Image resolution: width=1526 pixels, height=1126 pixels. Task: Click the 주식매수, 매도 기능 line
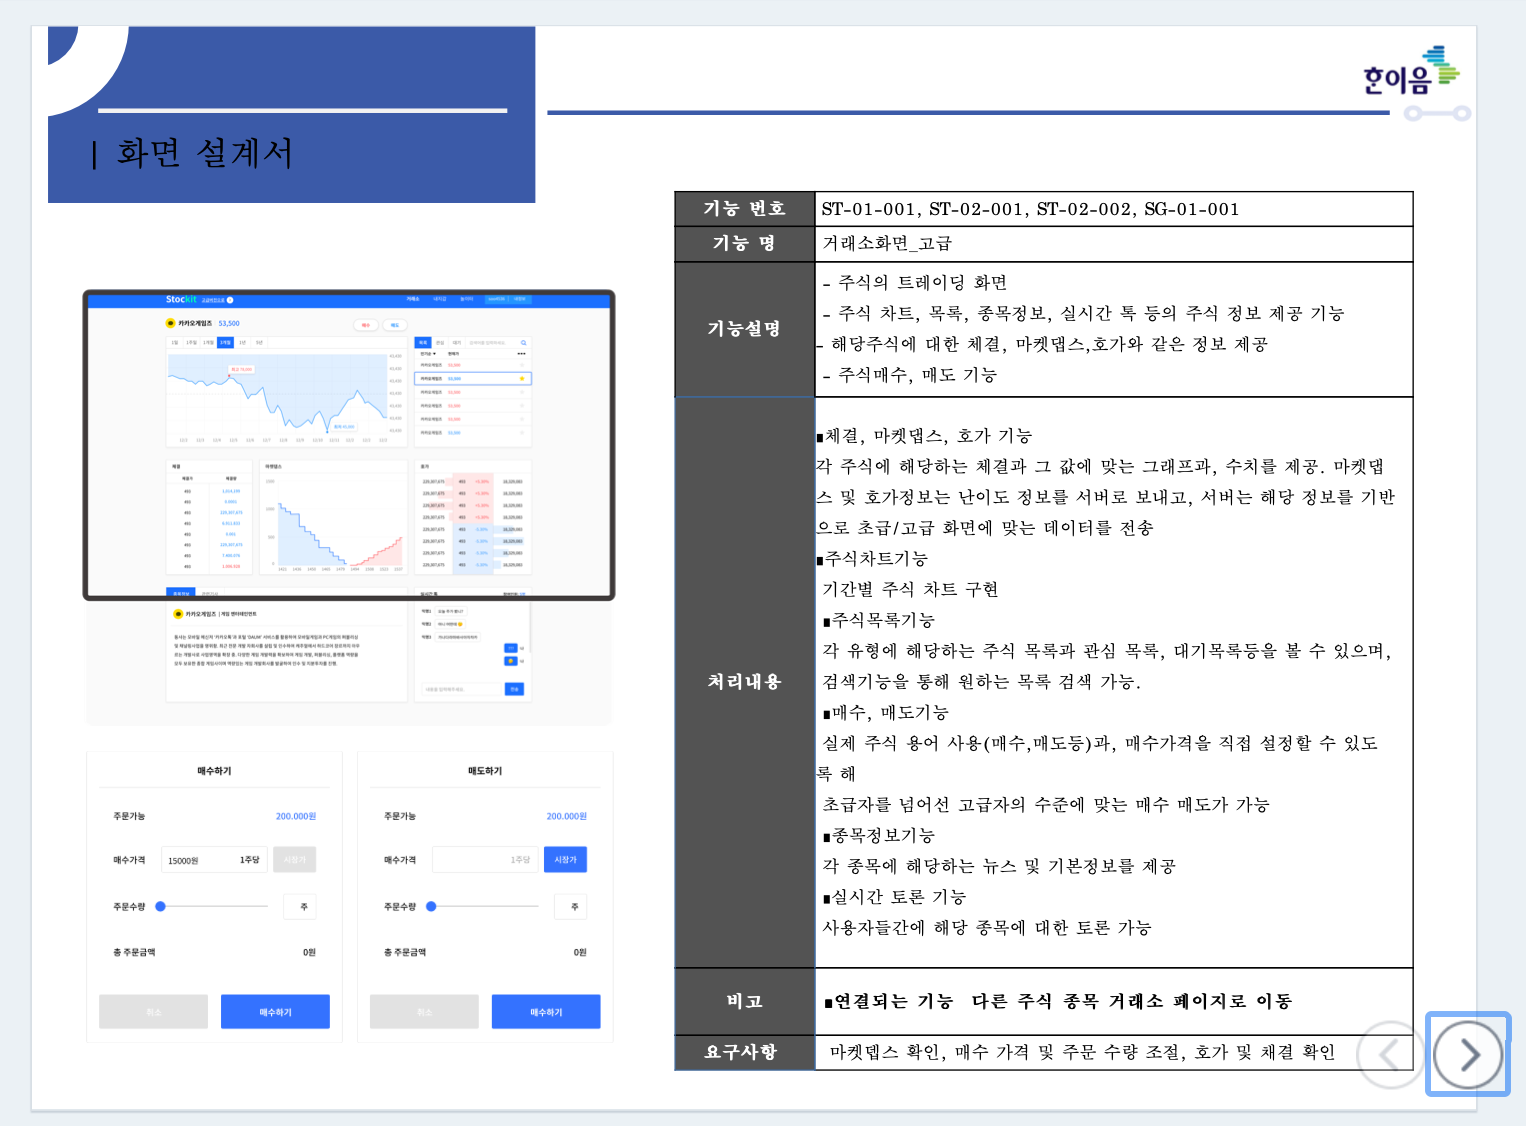click(x=910, y=375)
